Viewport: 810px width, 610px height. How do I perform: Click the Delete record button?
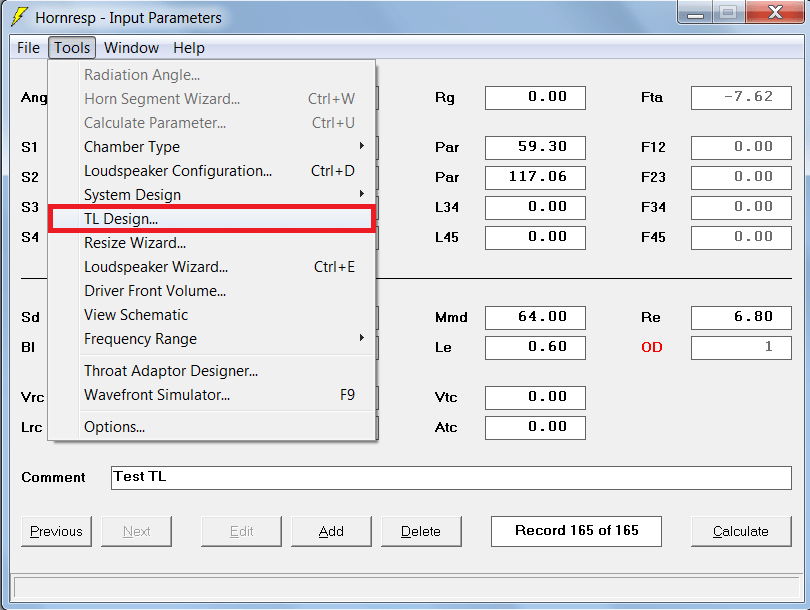coord(421,531)
